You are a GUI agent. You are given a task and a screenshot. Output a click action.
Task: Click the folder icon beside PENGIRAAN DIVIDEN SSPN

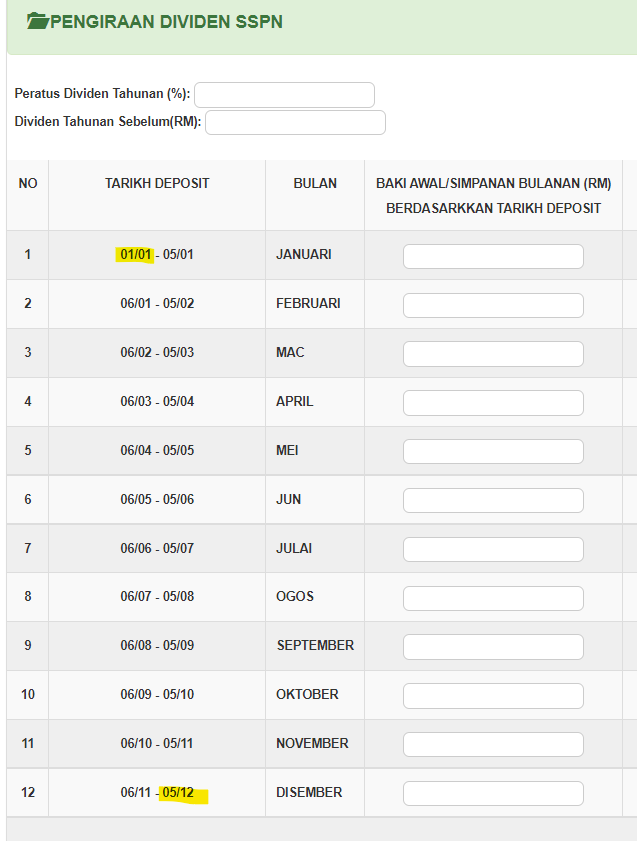38,21
